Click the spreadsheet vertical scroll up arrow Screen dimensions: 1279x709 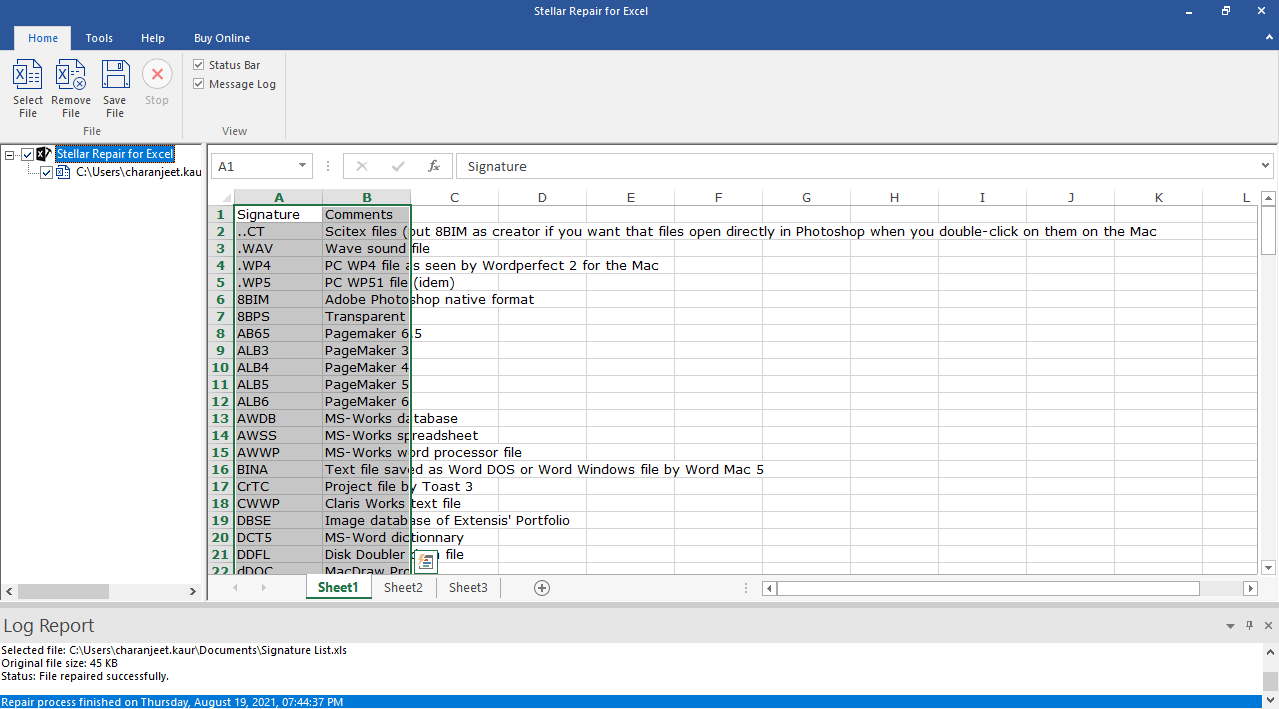pos(1268,197)
